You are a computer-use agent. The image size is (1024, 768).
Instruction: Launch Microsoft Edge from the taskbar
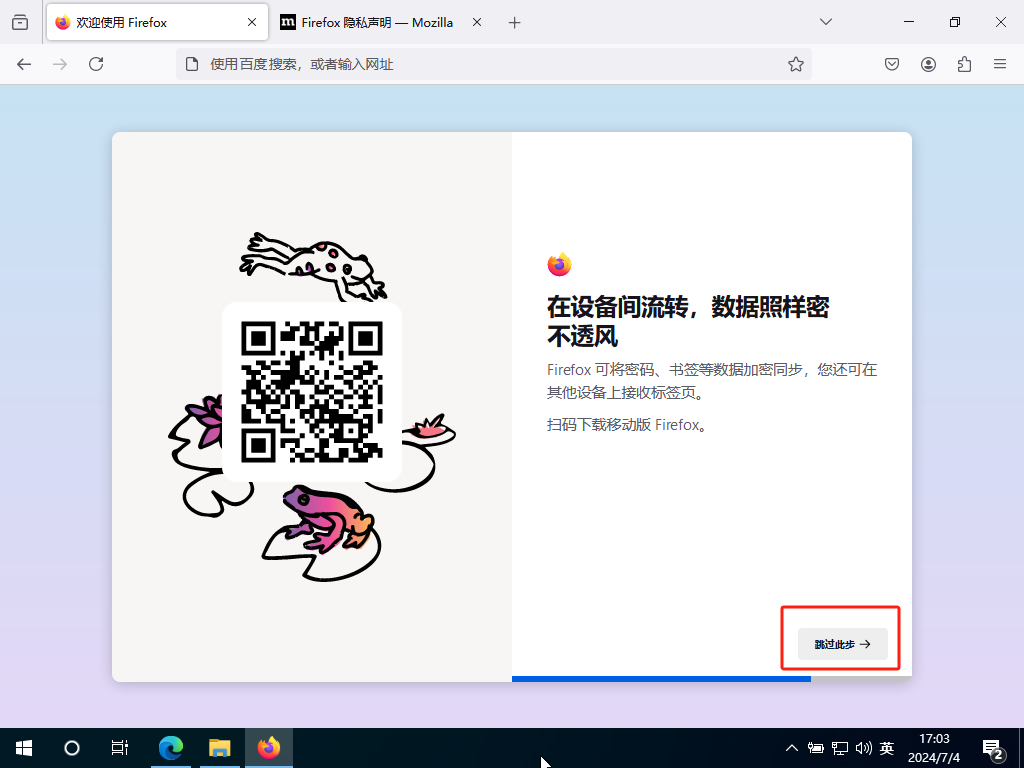coord(170,747)
